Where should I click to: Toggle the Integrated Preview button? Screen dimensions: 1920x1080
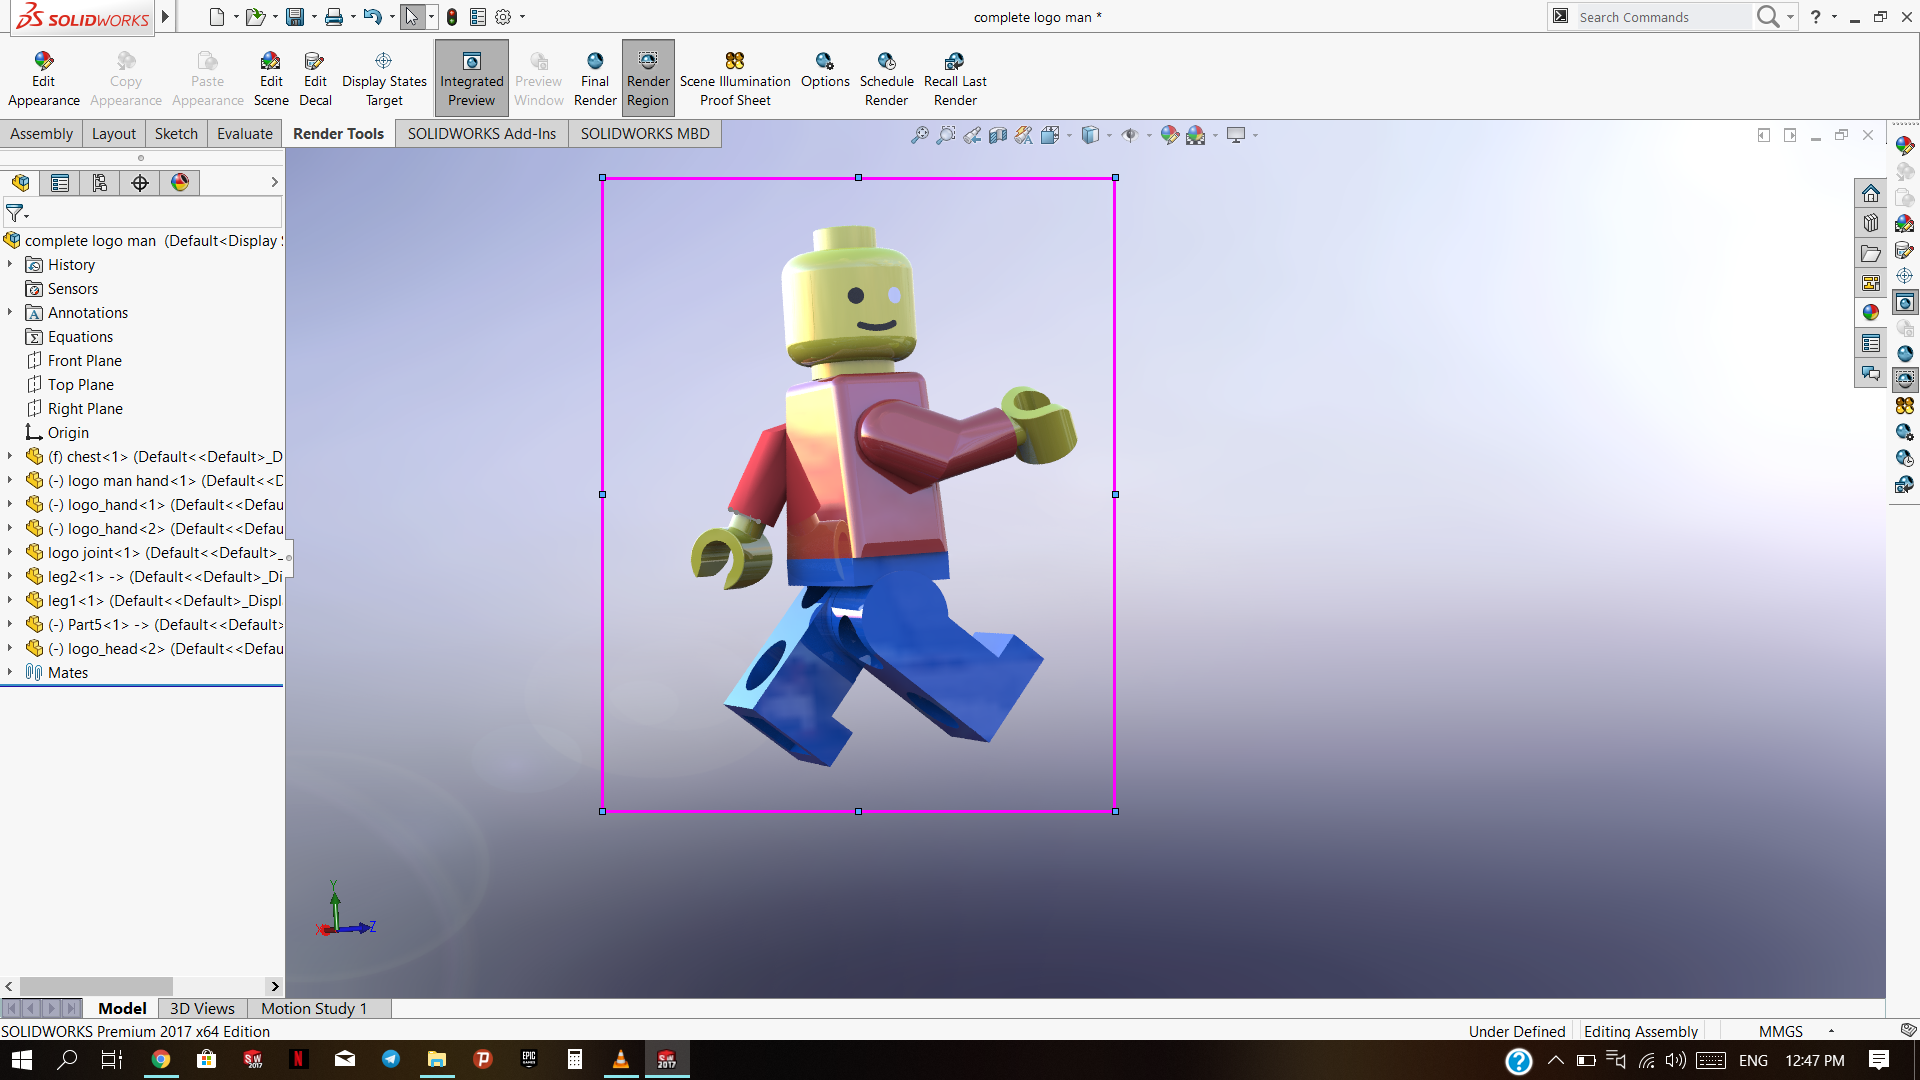(471, 78)
